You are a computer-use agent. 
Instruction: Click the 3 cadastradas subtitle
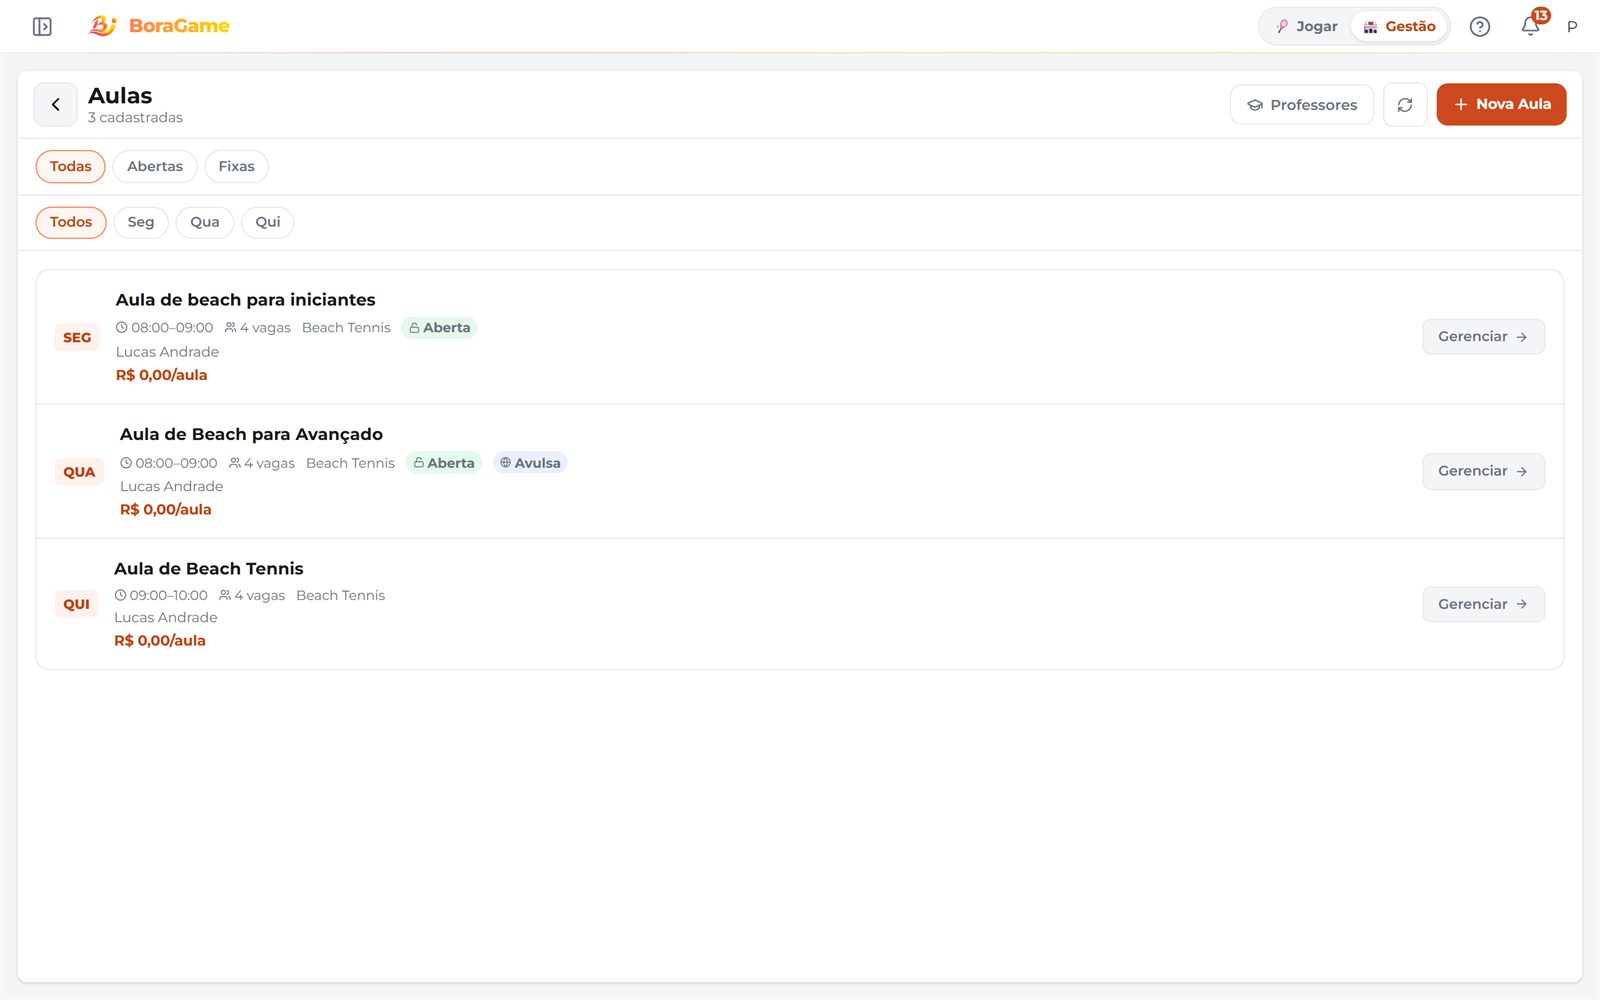(x=136, y=118)
